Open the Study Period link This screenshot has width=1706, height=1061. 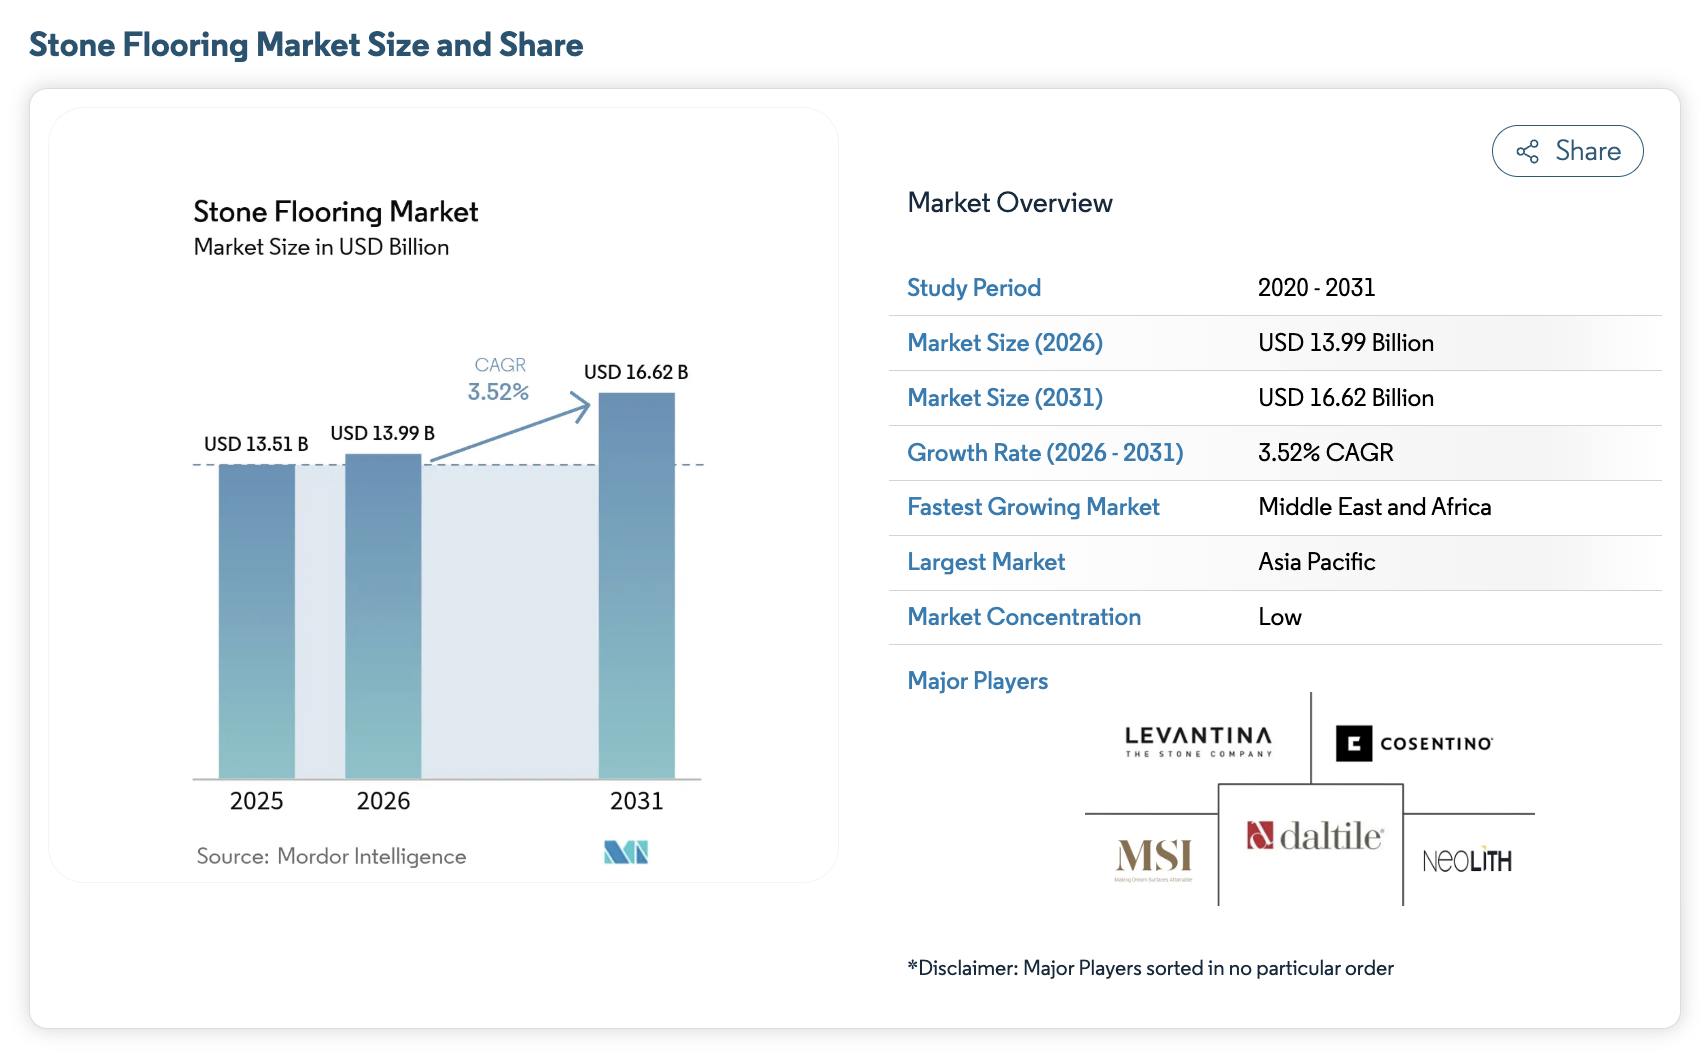coord(973,288)
